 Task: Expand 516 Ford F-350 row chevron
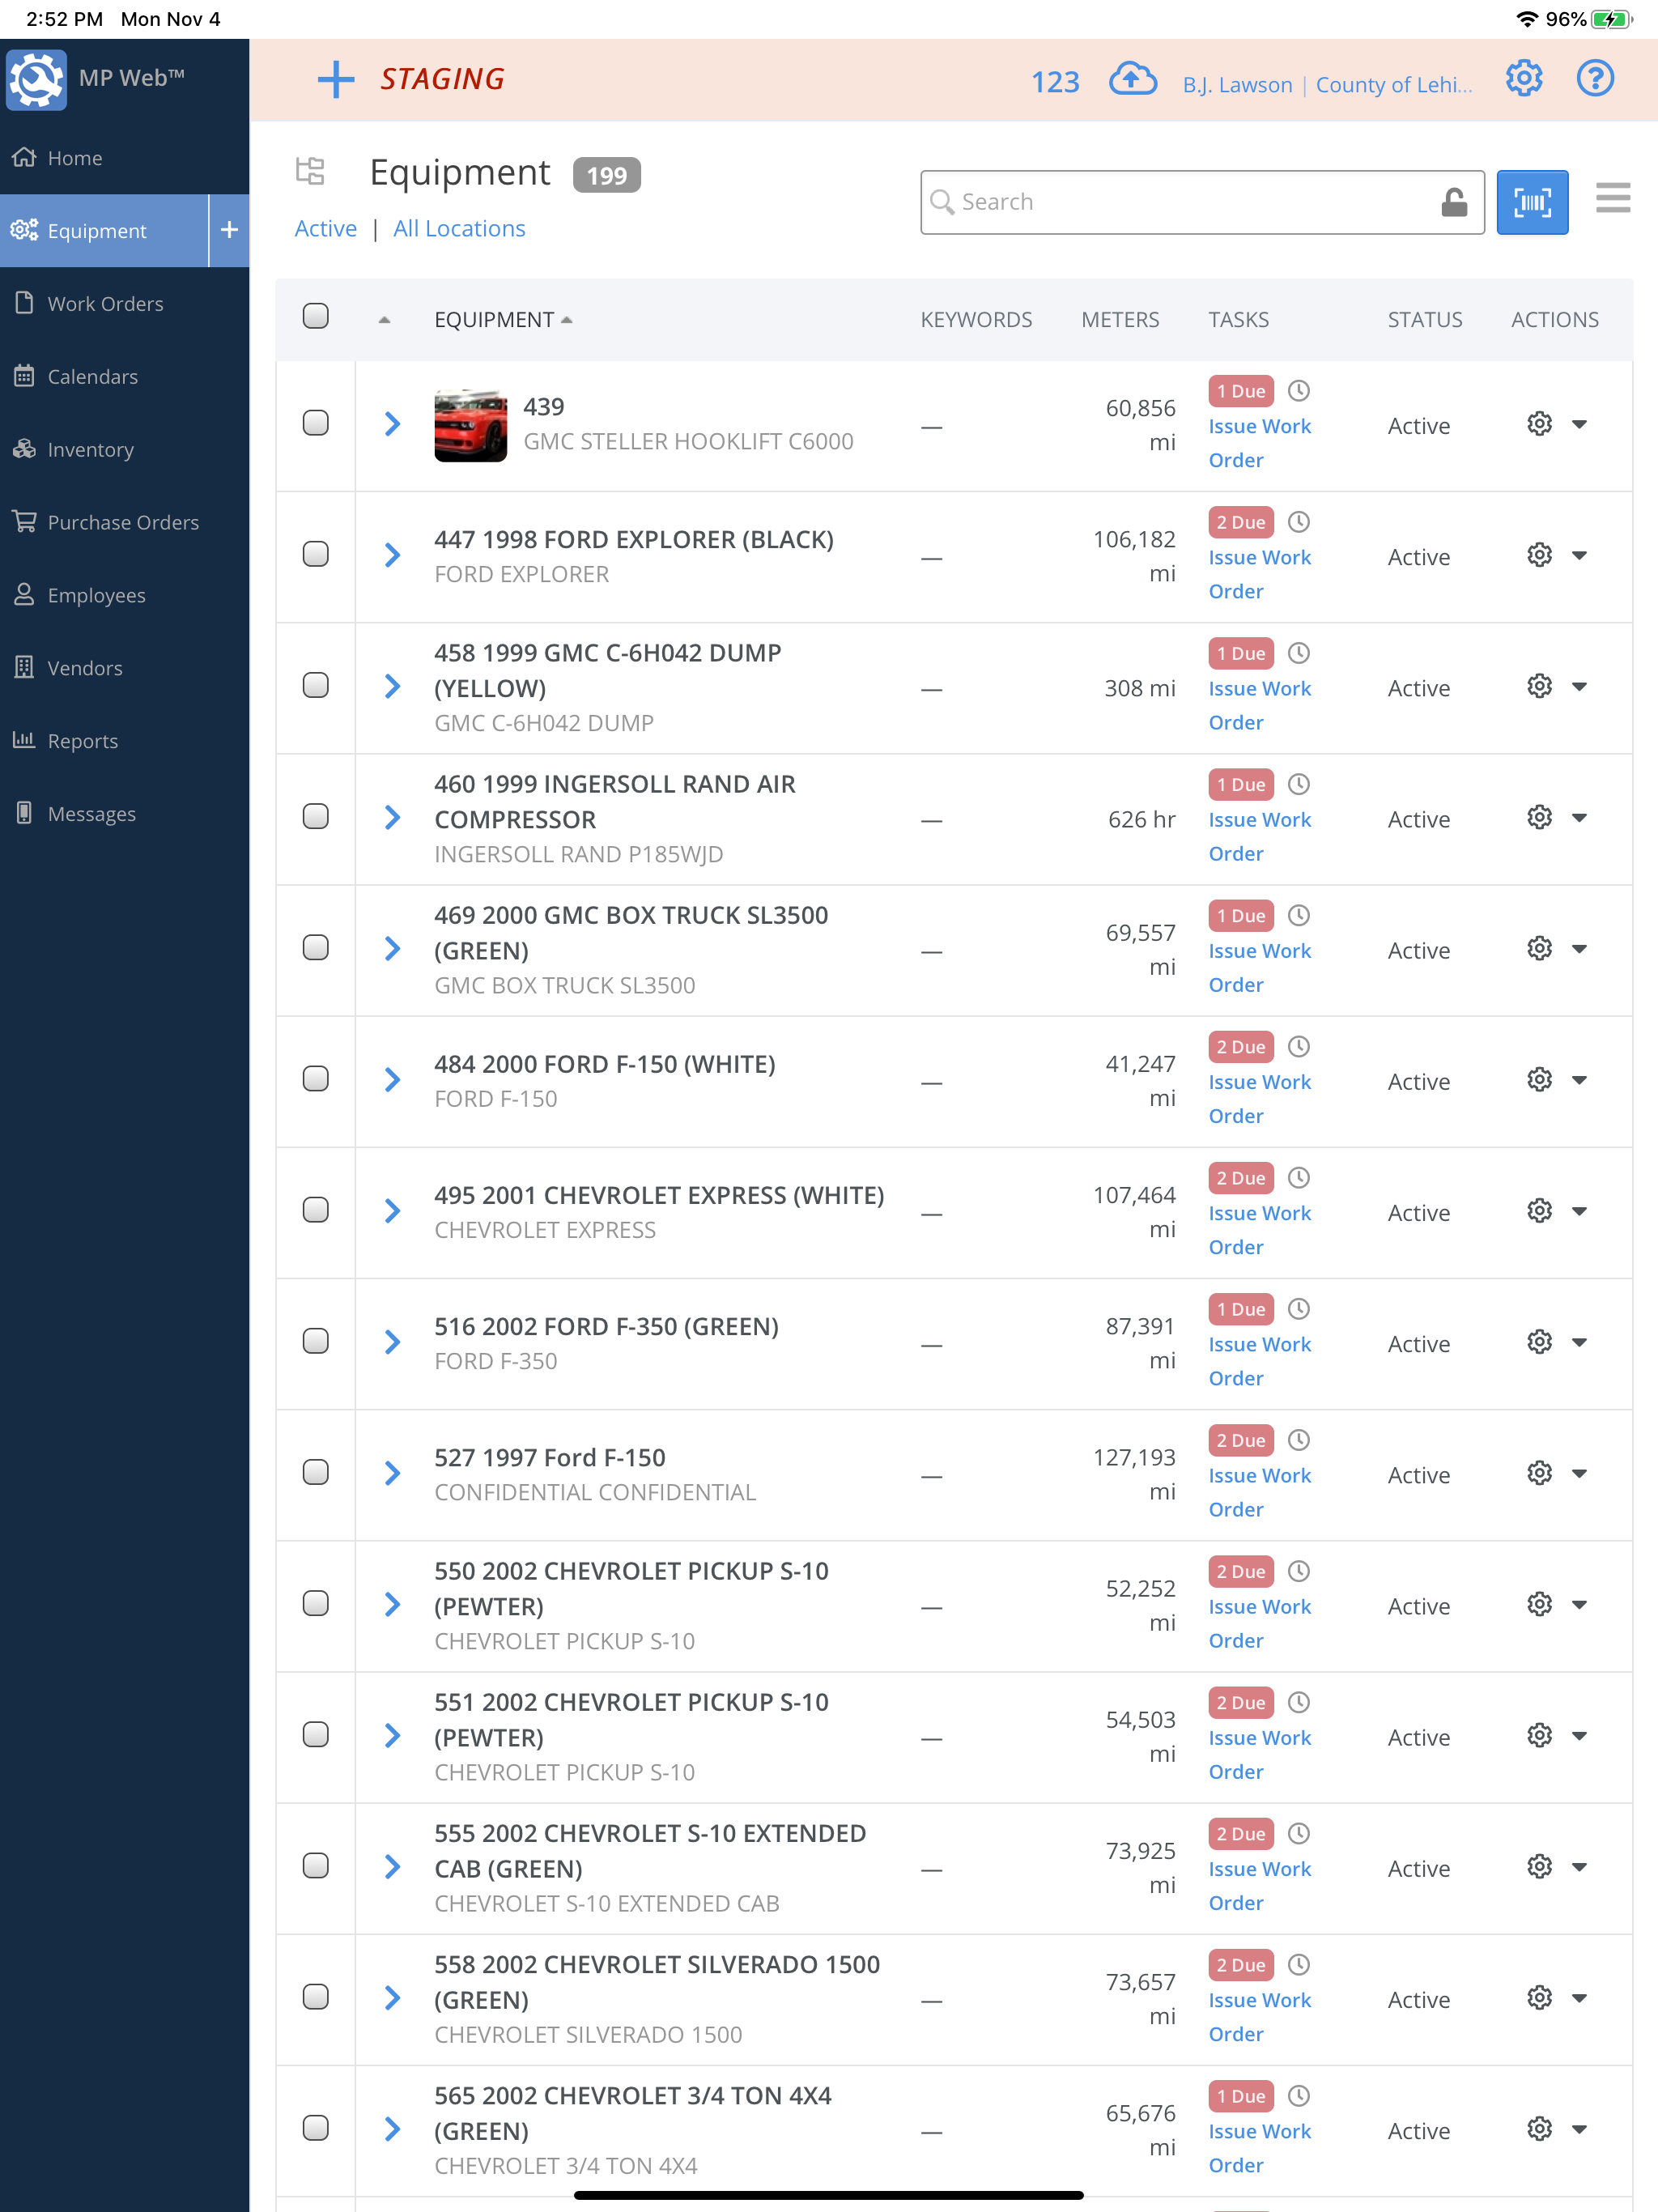392,1342
